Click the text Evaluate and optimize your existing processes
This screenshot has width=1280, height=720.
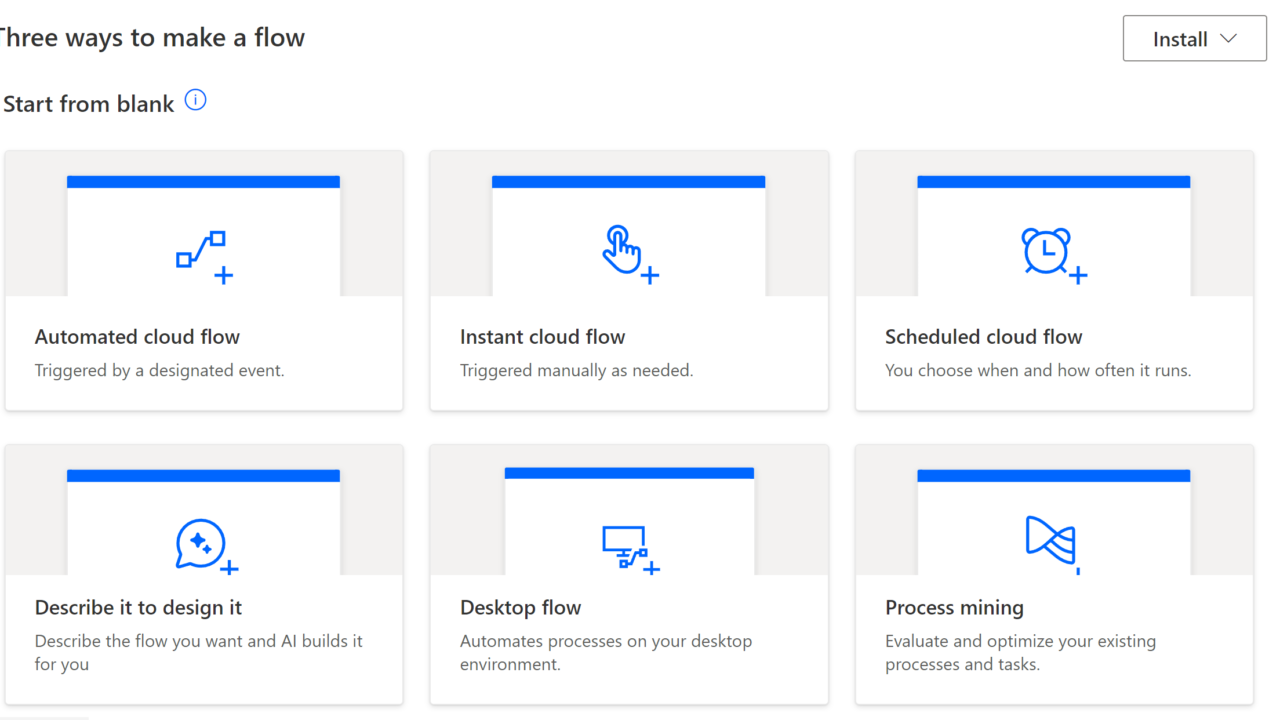click(1020, 652)
